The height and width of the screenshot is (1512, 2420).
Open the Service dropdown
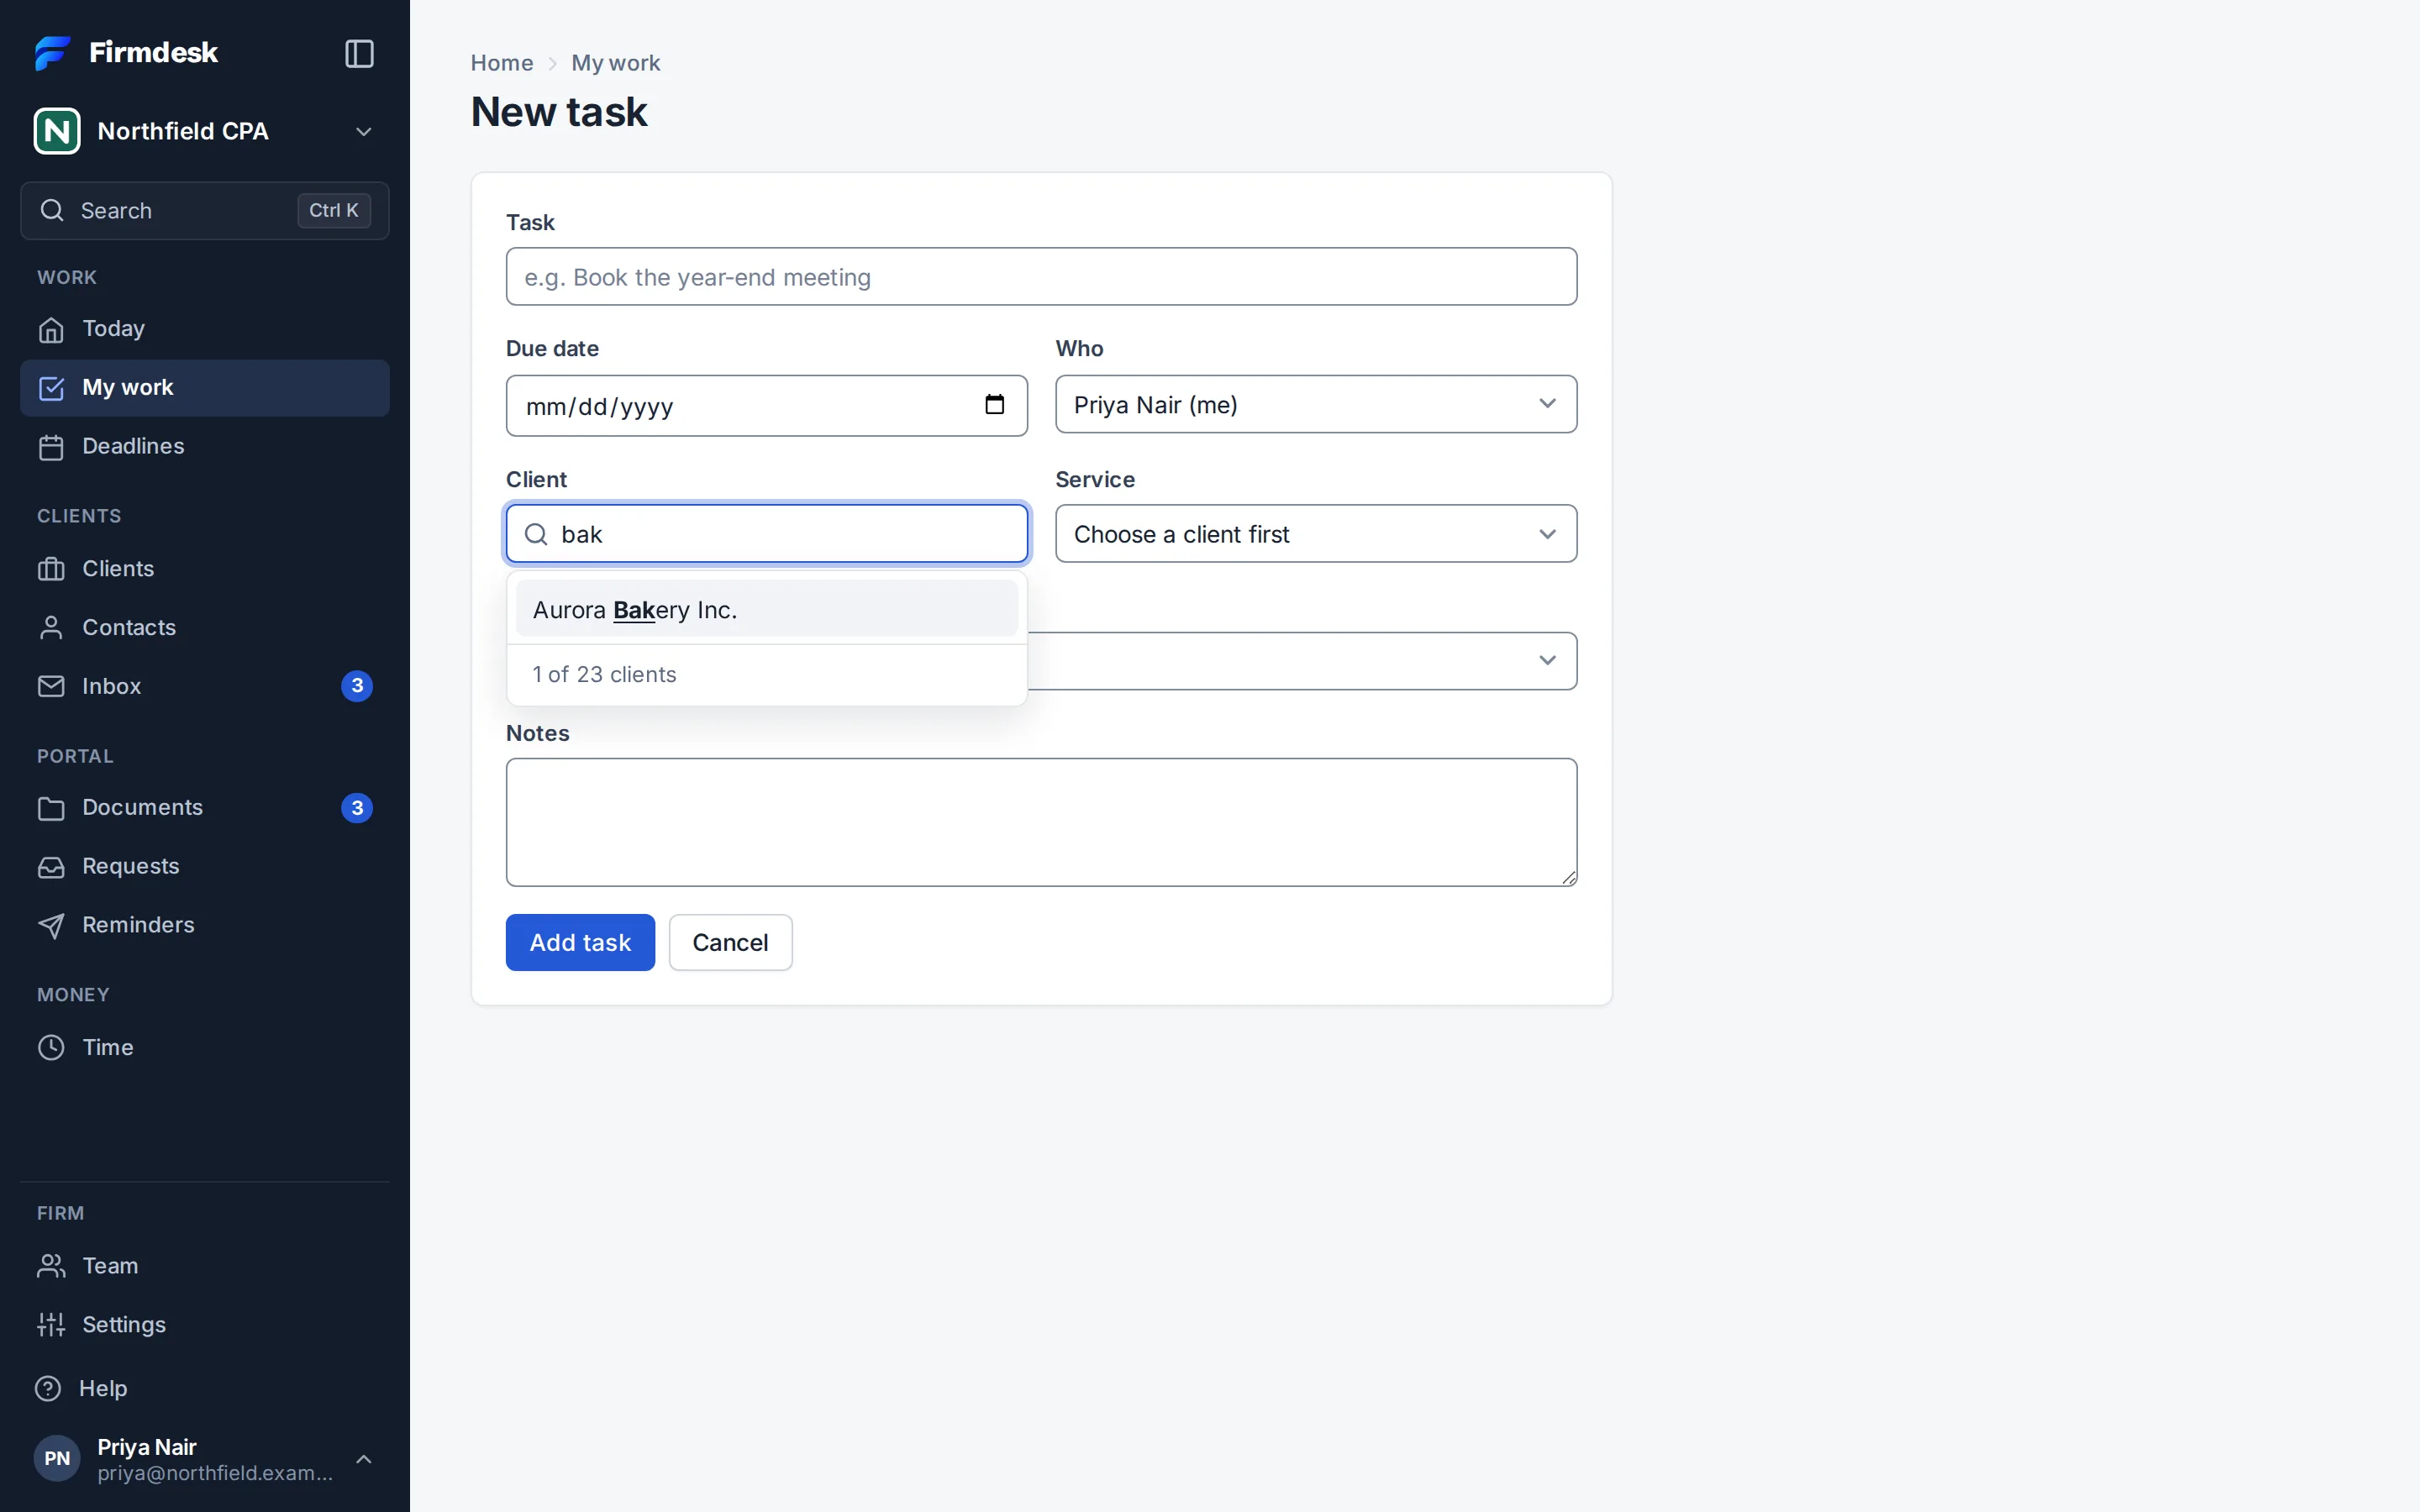pyautogui.click(x=1316, y=534)
